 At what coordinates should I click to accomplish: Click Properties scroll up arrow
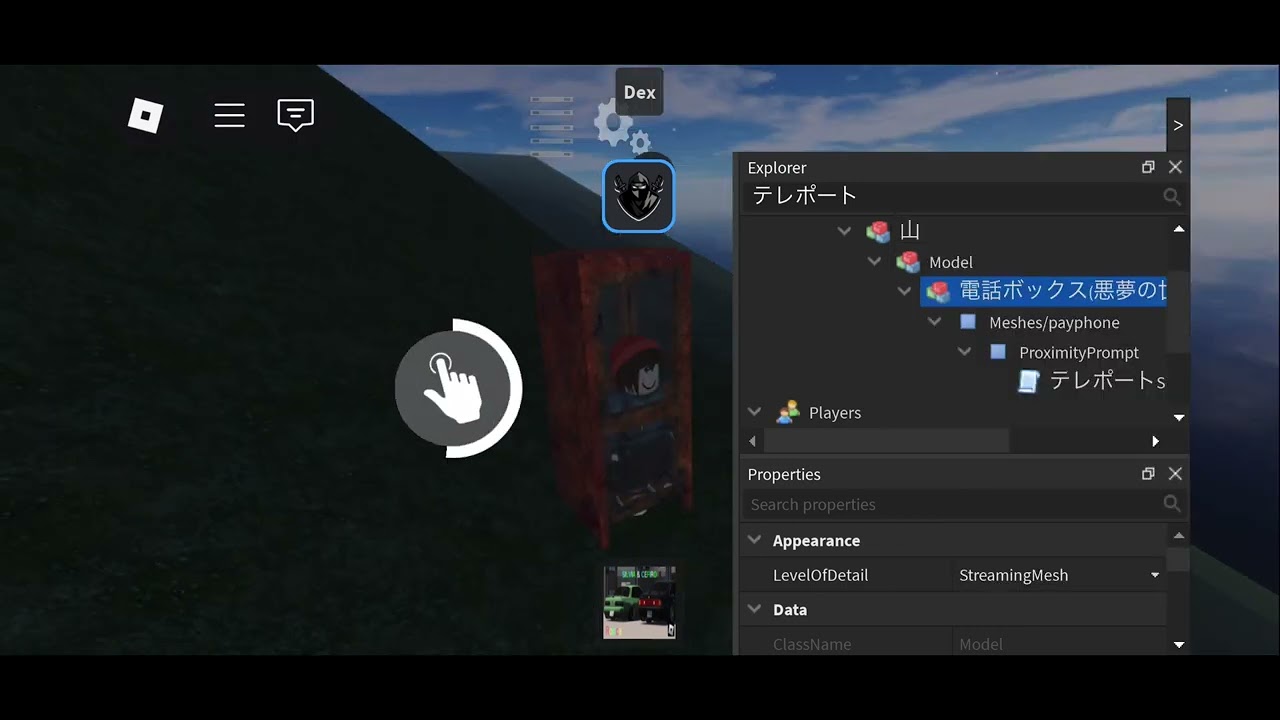(1179, 536)
